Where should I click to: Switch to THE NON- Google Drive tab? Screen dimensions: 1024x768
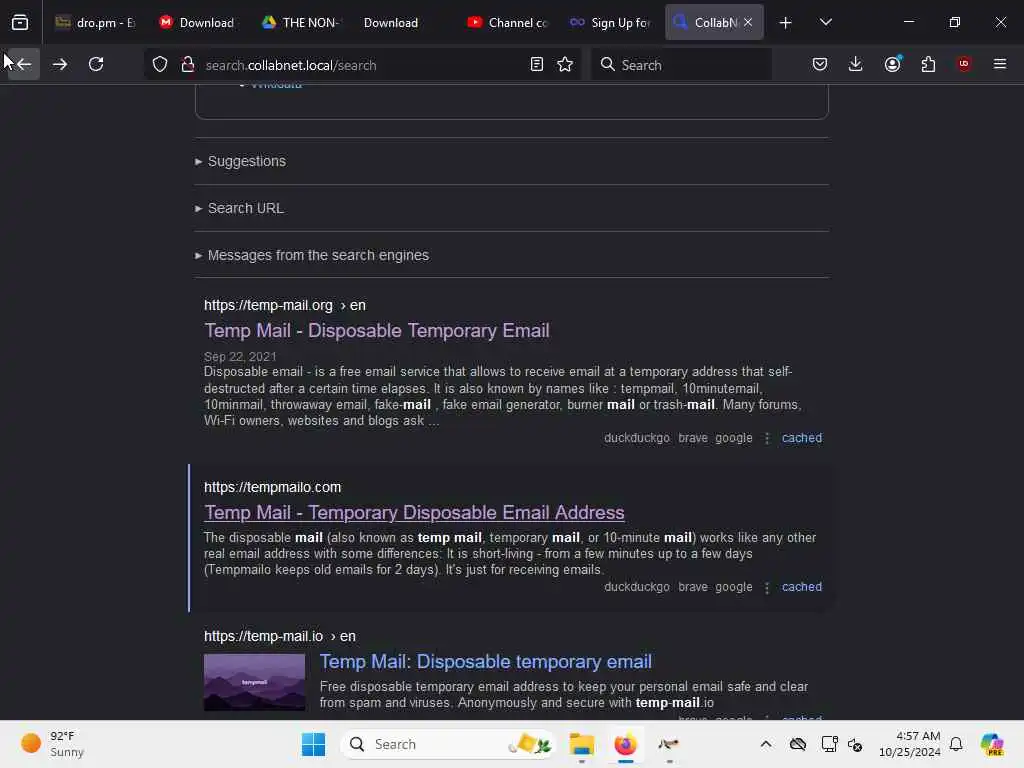tap(300, 22)
